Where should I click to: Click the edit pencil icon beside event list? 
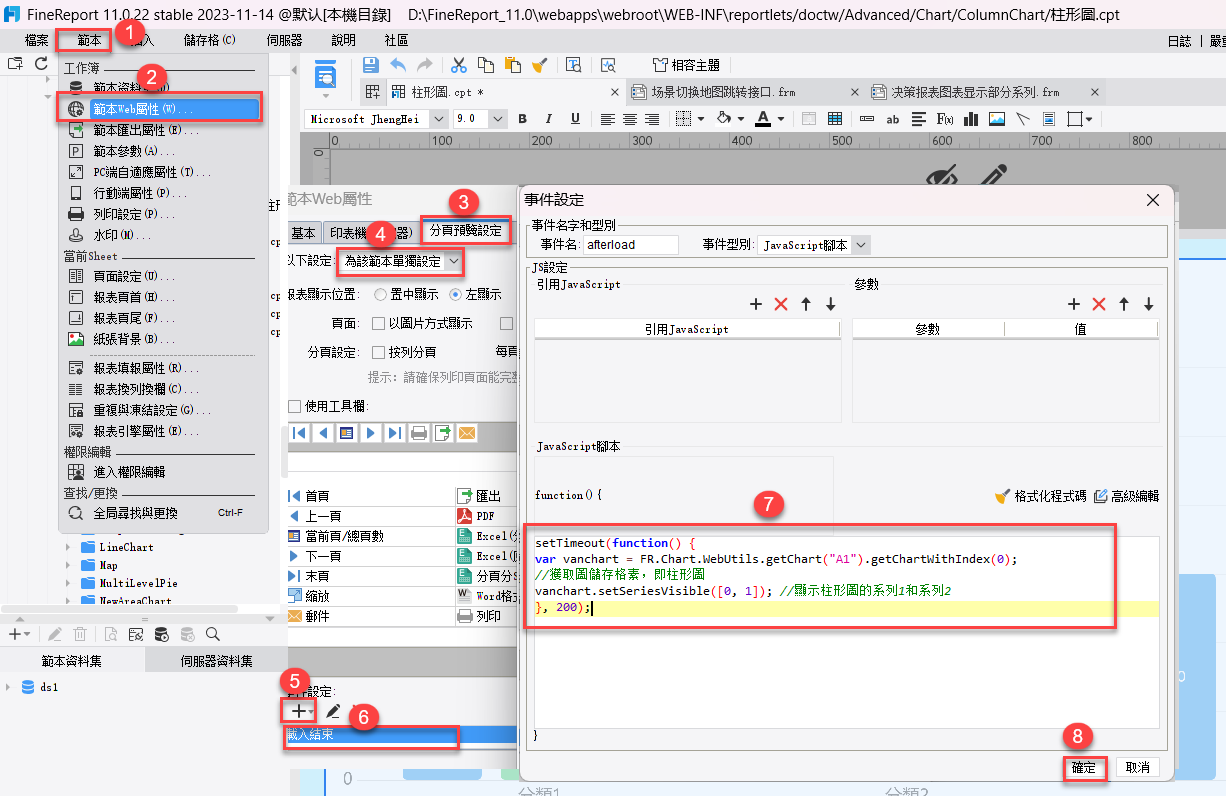point(333,711)
